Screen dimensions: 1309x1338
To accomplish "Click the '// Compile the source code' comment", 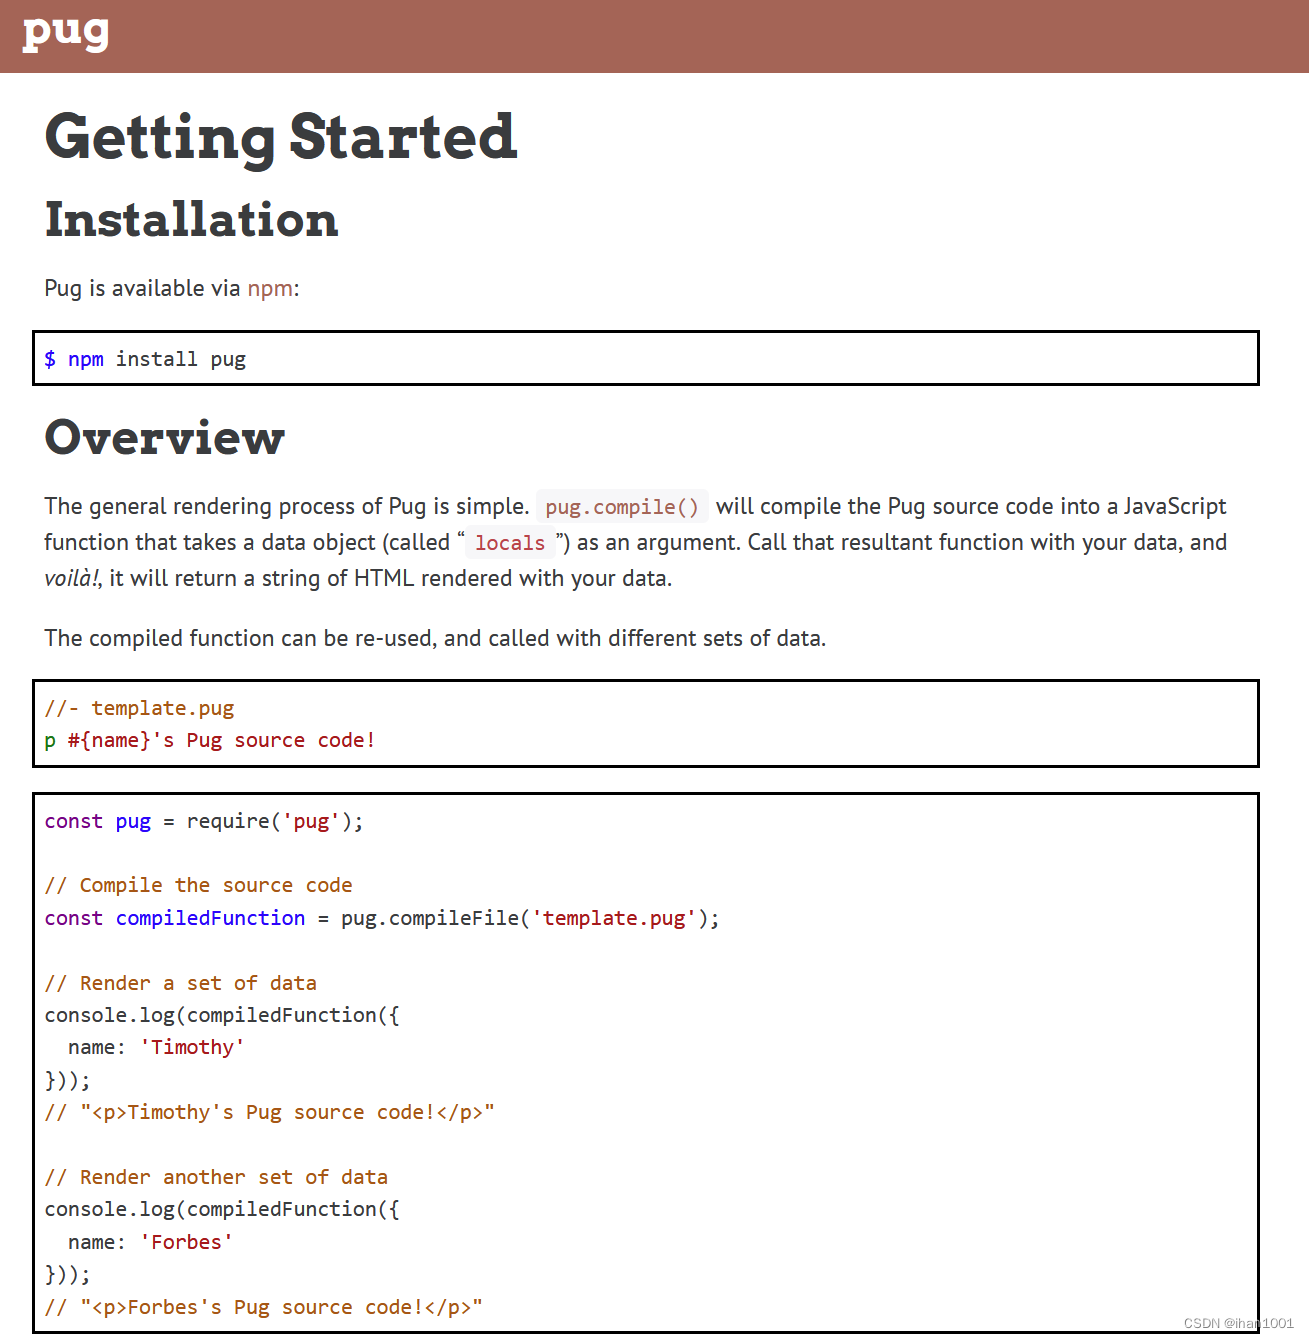I will pyautogui.click(x=198, y=885).
